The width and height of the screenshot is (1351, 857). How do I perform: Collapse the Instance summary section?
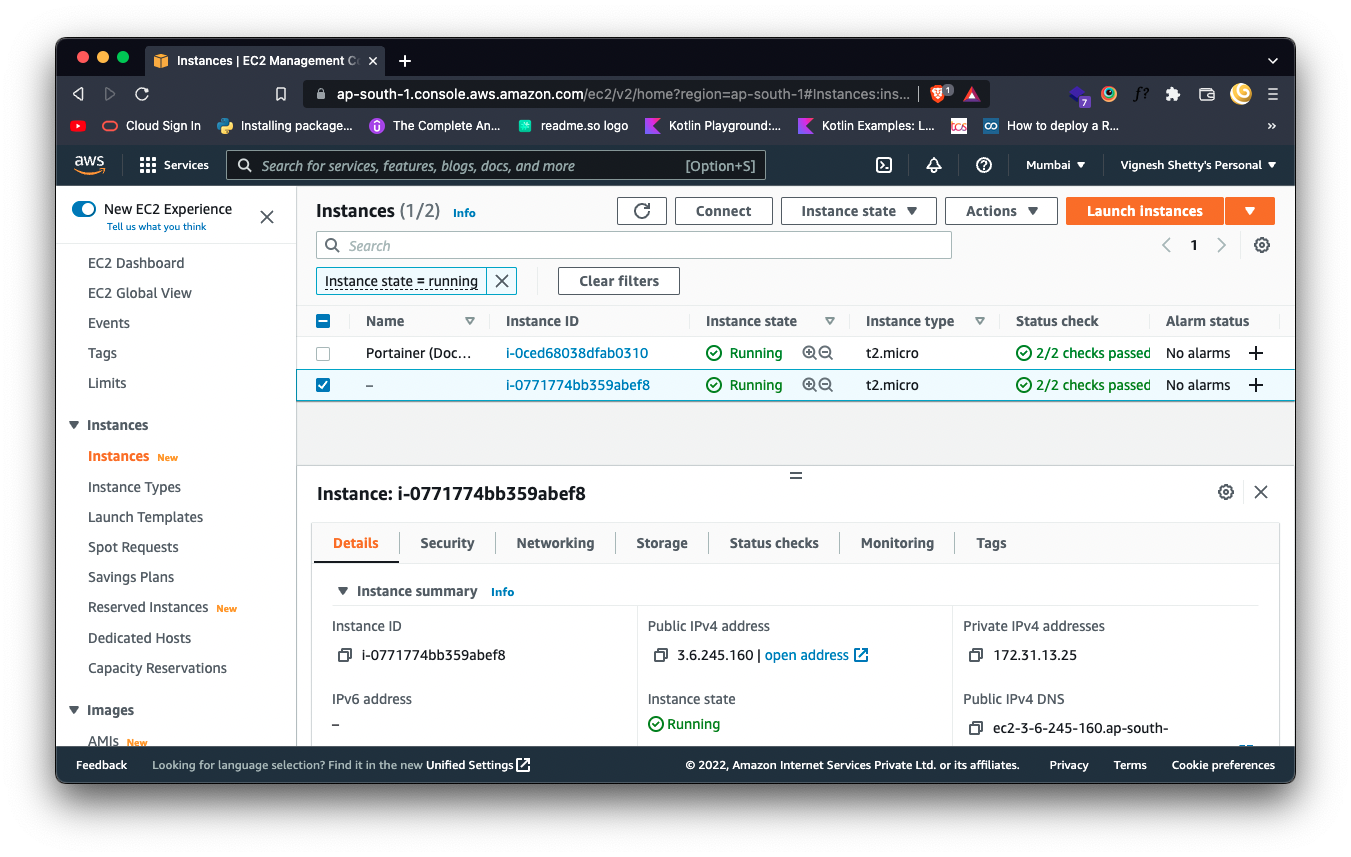tap(343, 591)
